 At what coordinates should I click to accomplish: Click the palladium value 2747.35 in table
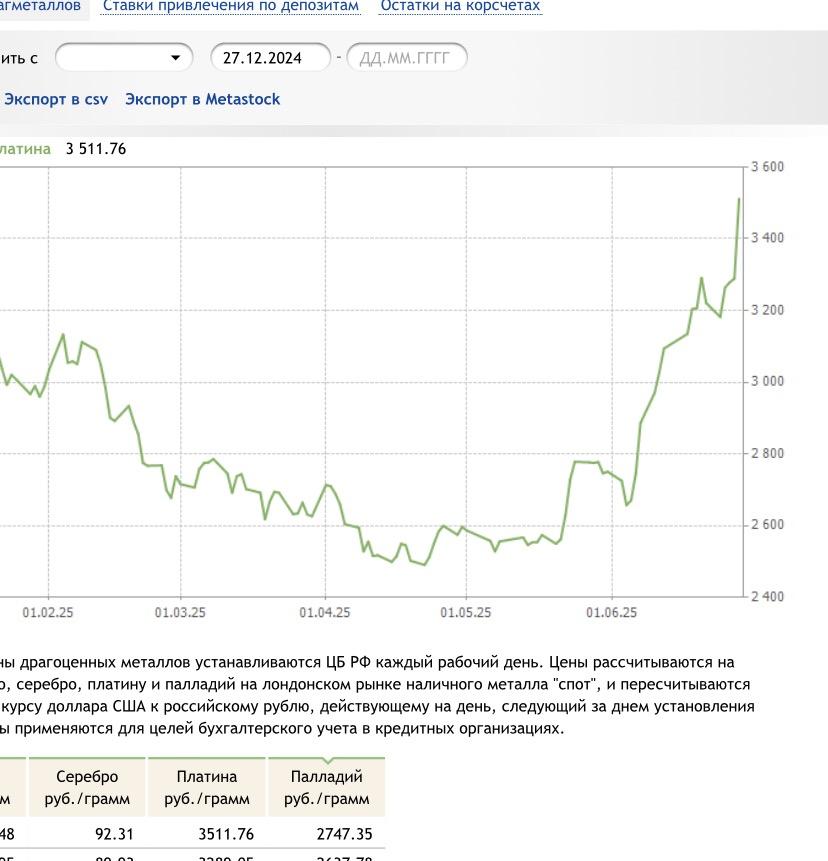pyautogui.click(x=344, y=834)
